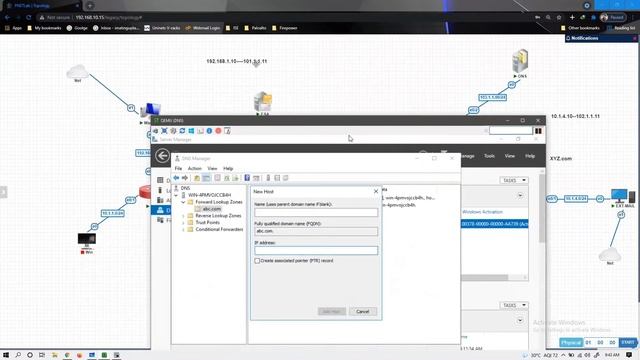Open the Webmail Login bookmark
Viewport: 640px width, 360px height.
pyautogui.click(x=202, y=28)
